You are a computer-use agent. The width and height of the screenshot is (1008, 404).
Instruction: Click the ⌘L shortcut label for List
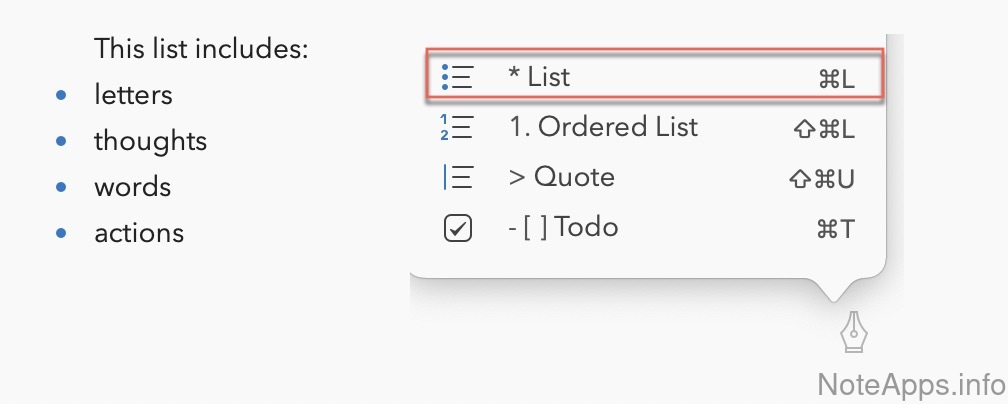click(x=836, y=79)
